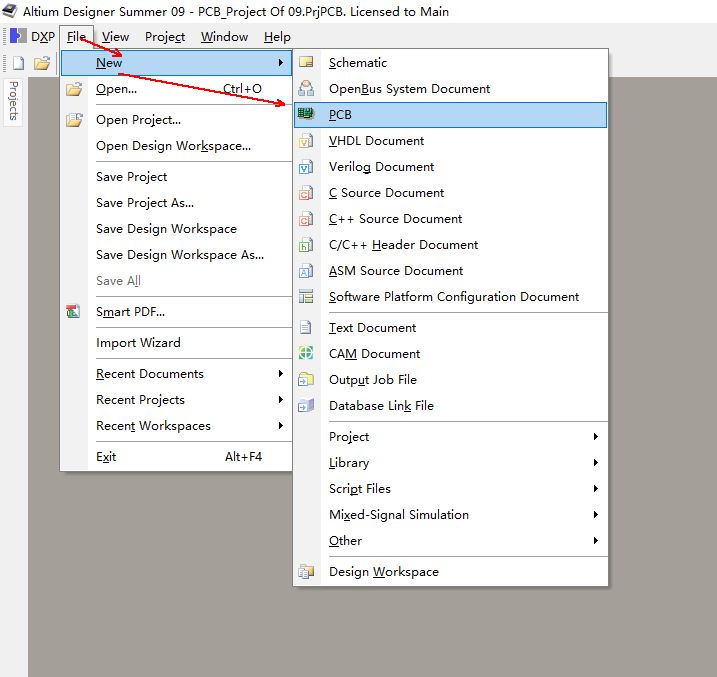This screenshot has width=717, height=677.
Task: Create a new Schematic document
Action: pos(450,63)
